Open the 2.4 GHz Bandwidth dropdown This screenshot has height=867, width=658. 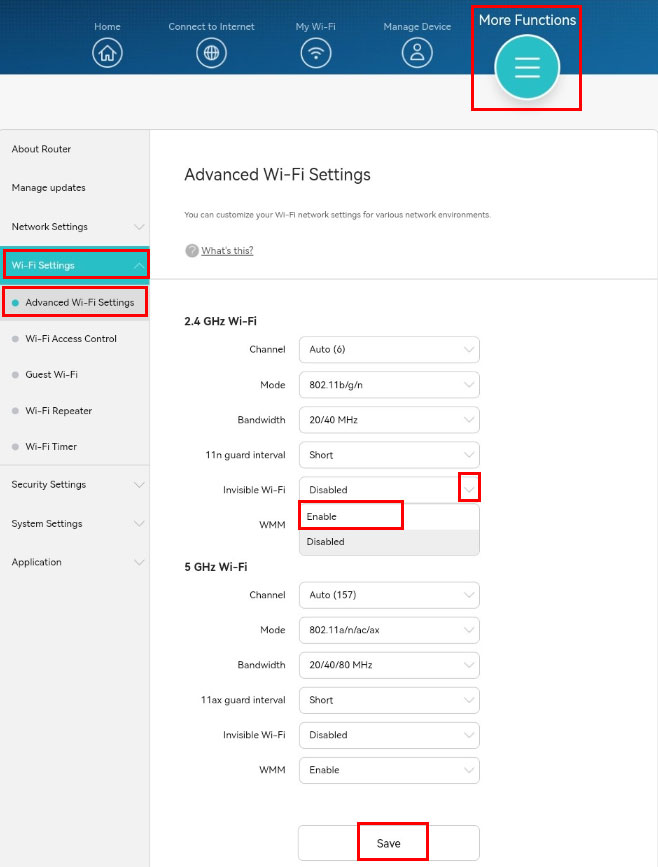point(389,420)
